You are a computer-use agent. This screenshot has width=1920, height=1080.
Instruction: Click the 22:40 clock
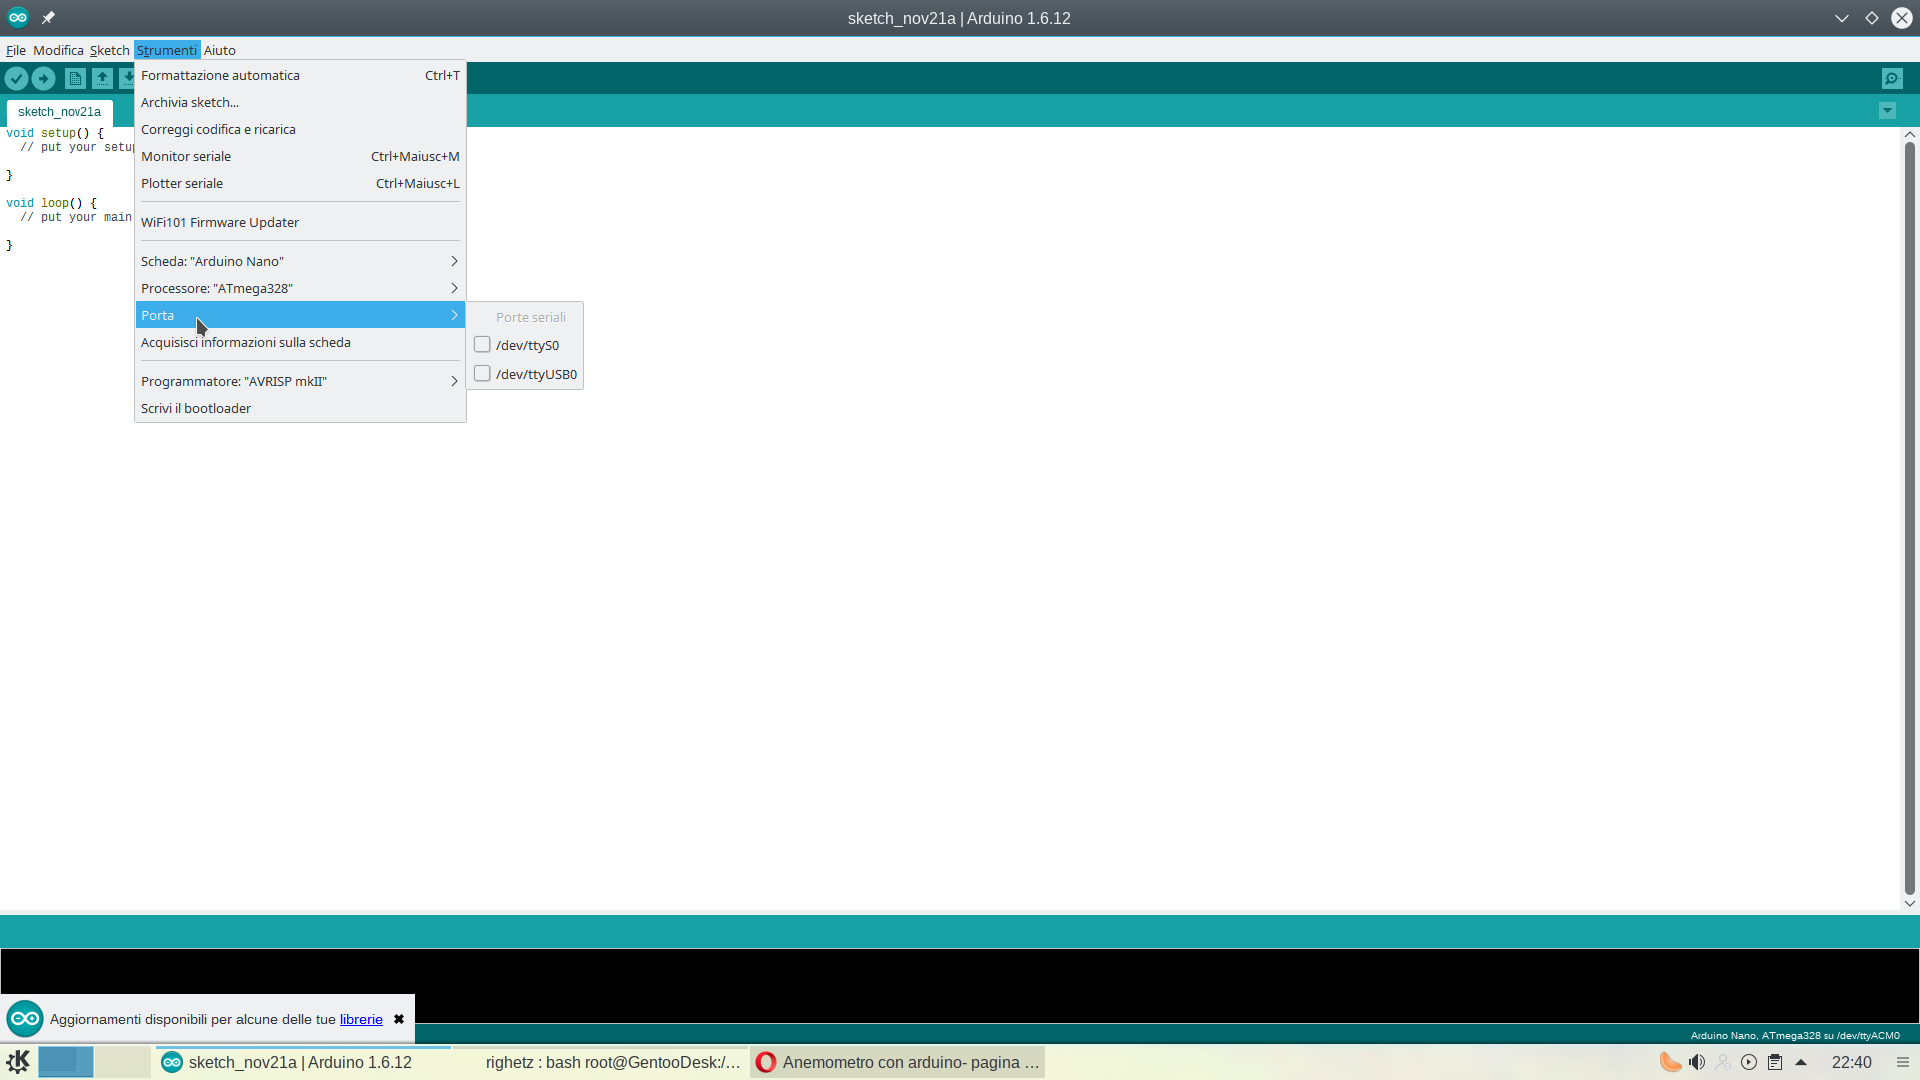tap(1851, 1062)
